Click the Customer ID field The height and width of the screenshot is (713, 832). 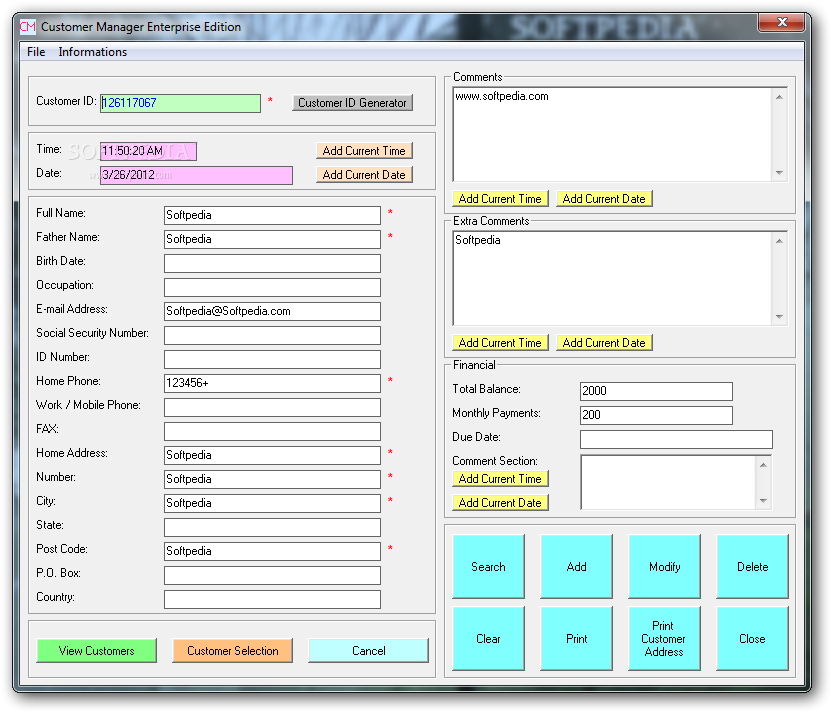(x=180, y=103)
